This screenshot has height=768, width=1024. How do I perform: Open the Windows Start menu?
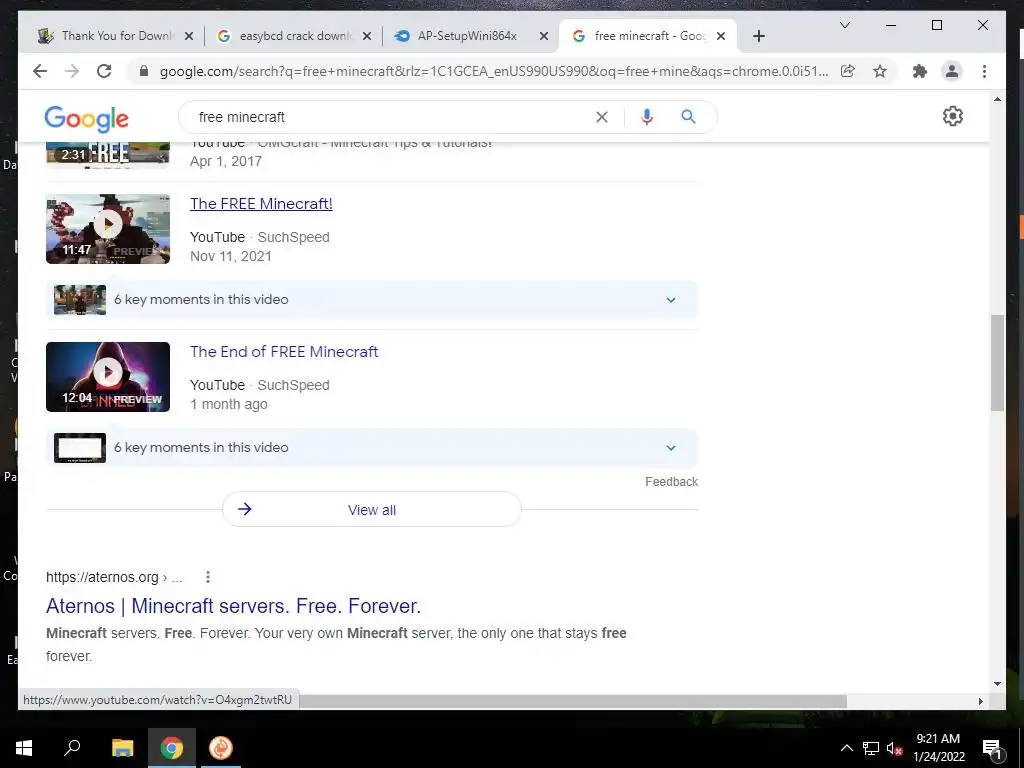coord(24,748)
